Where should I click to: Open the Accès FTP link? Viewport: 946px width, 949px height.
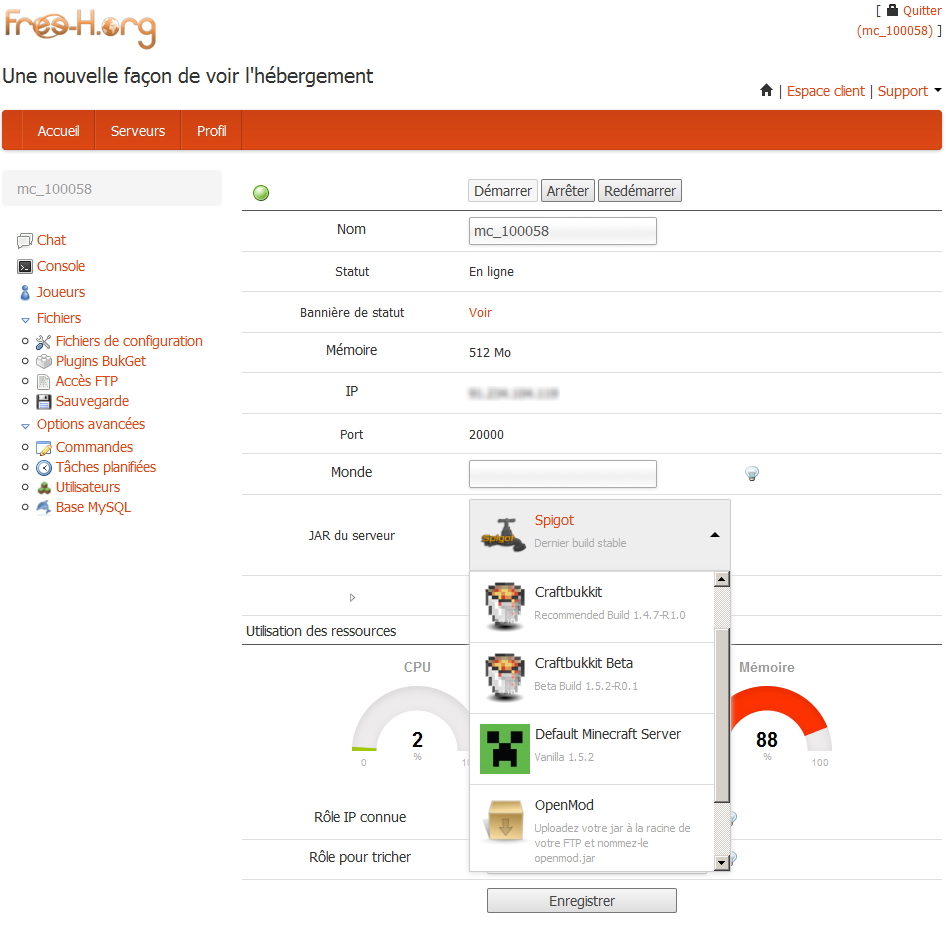click(87, 381)
